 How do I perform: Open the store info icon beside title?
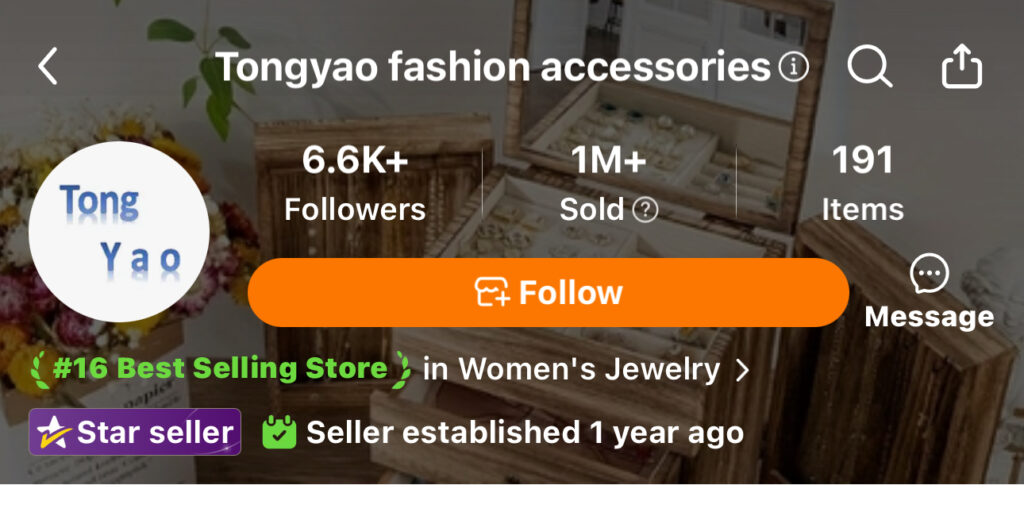[793, 66]
